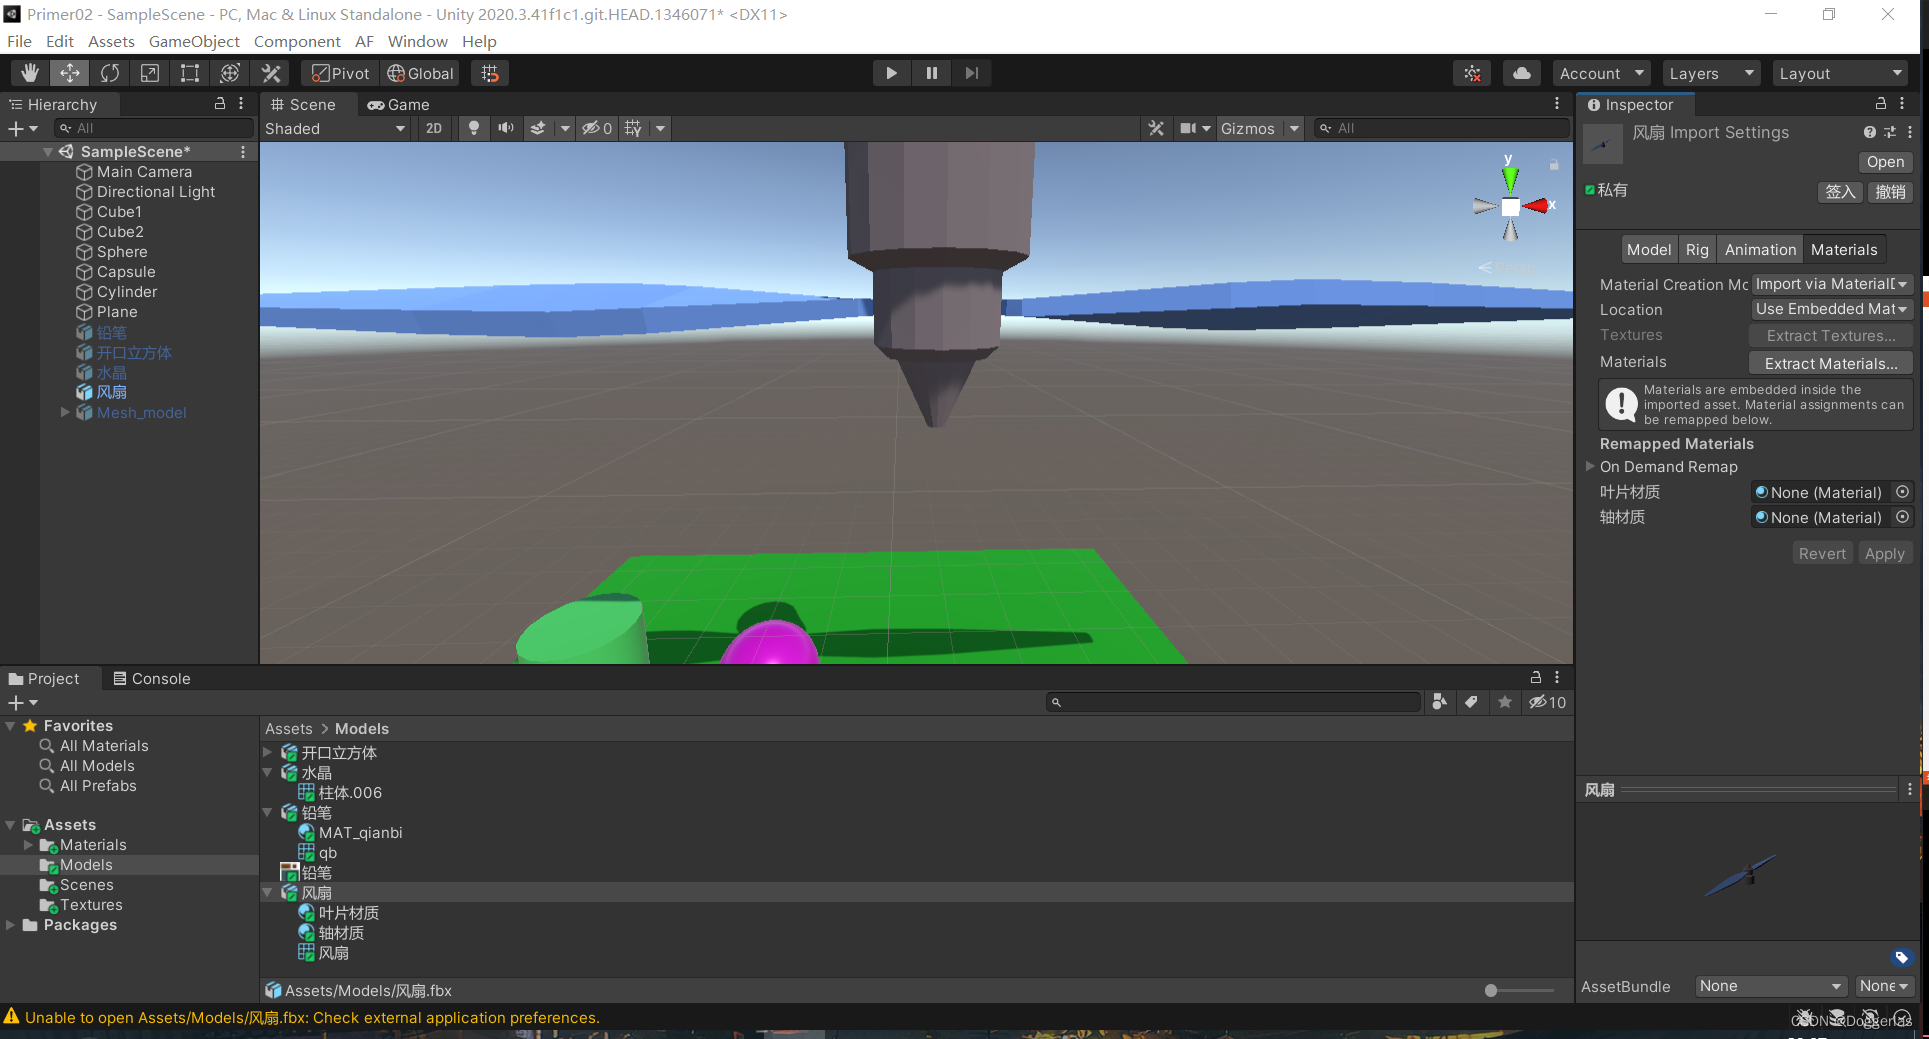Expand On Demand Remap section
Screen dimensions: 1929x1039
(1590, 466)
